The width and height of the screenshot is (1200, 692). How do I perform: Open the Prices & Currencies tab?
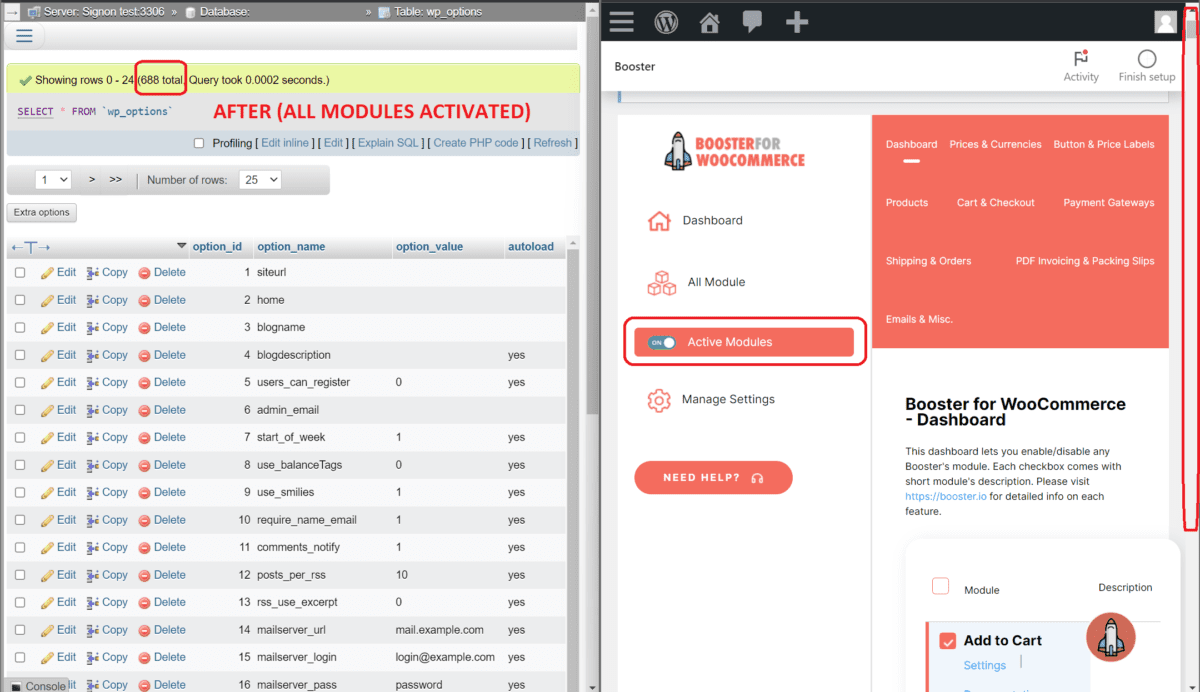coord(995,144)
